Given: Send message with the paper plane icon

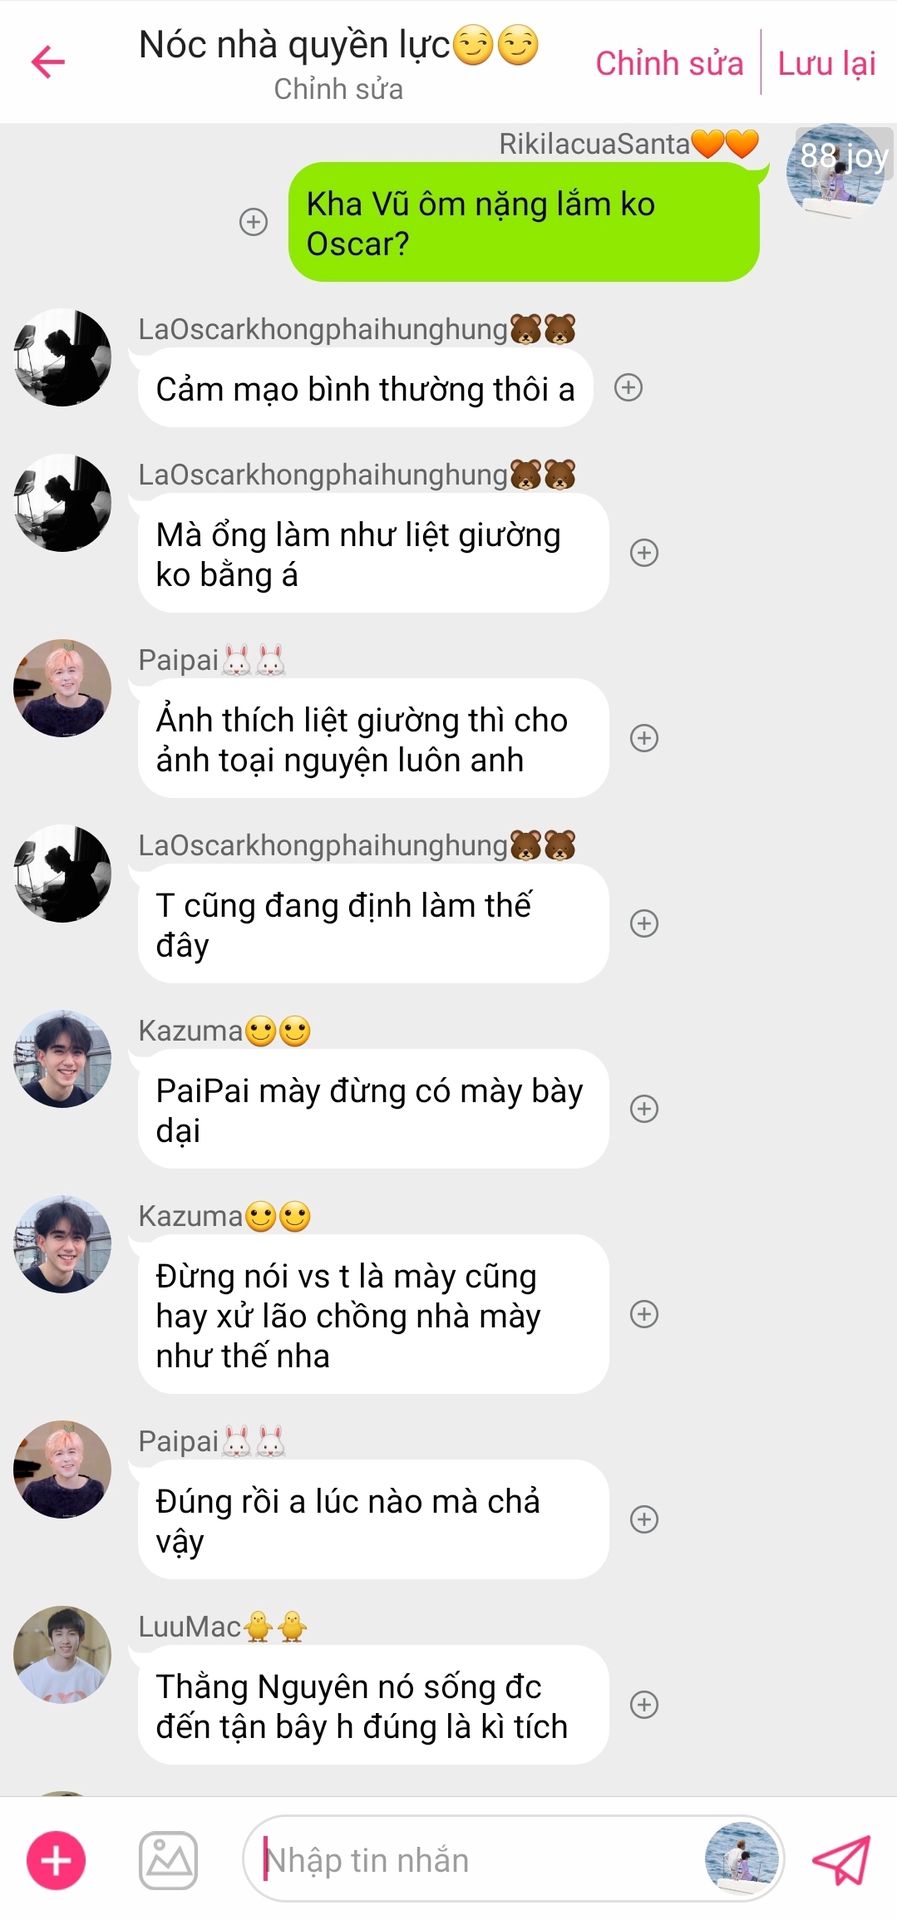Looking at the screenshot, I should point(841,1860).
